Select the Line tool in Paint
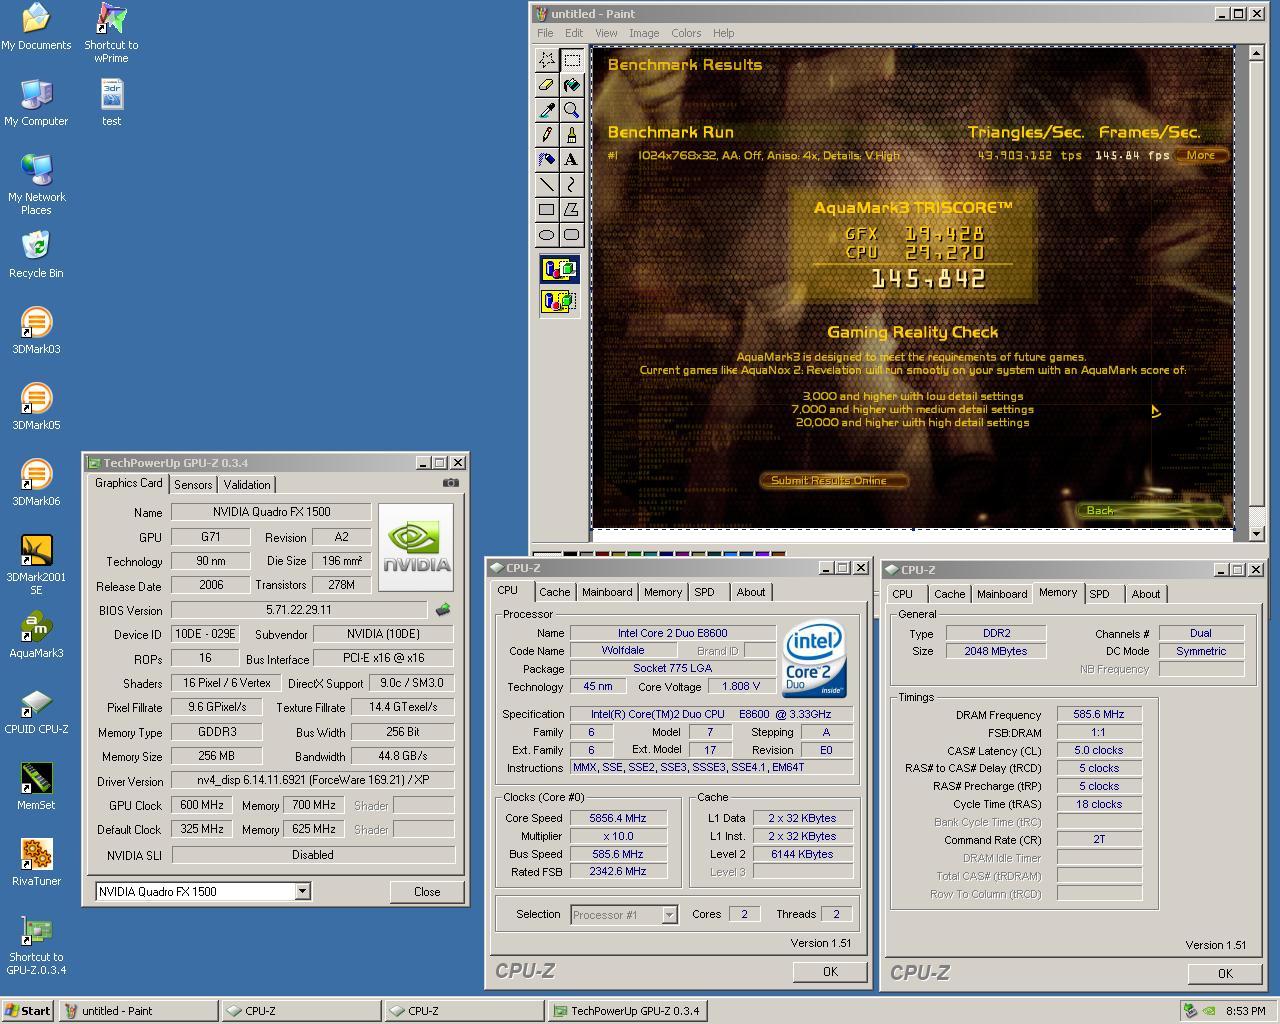The width and height of the screenshot is (1280, 1024). click(x=546, y=185)
